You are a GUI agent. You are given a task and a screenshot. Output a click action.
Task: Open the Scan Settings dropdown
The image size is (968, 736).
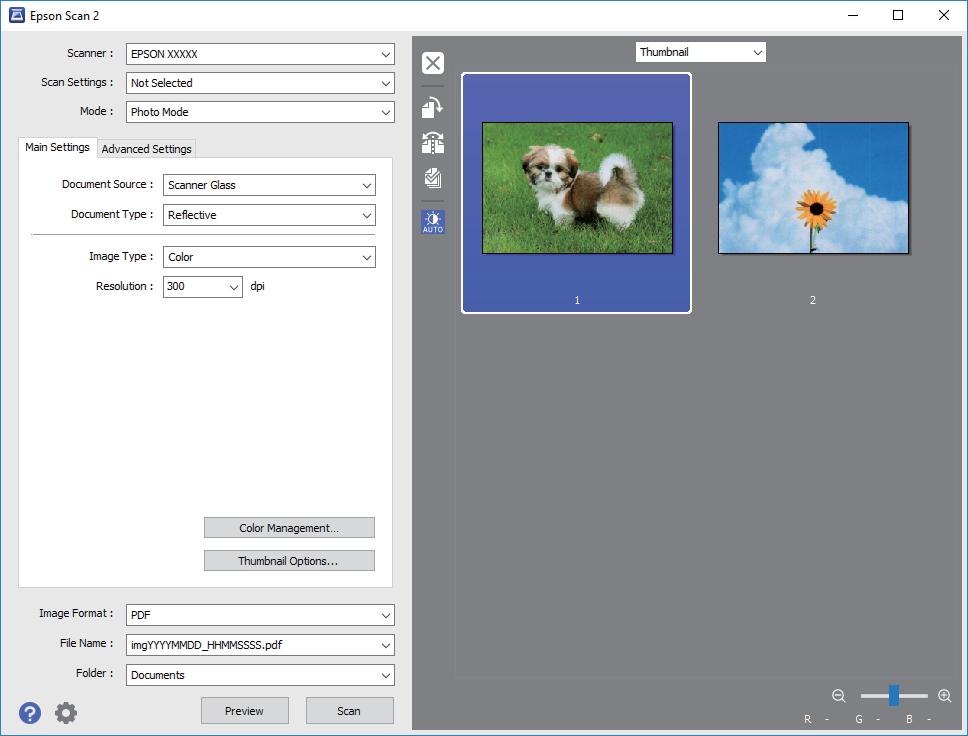pos(260,83)
